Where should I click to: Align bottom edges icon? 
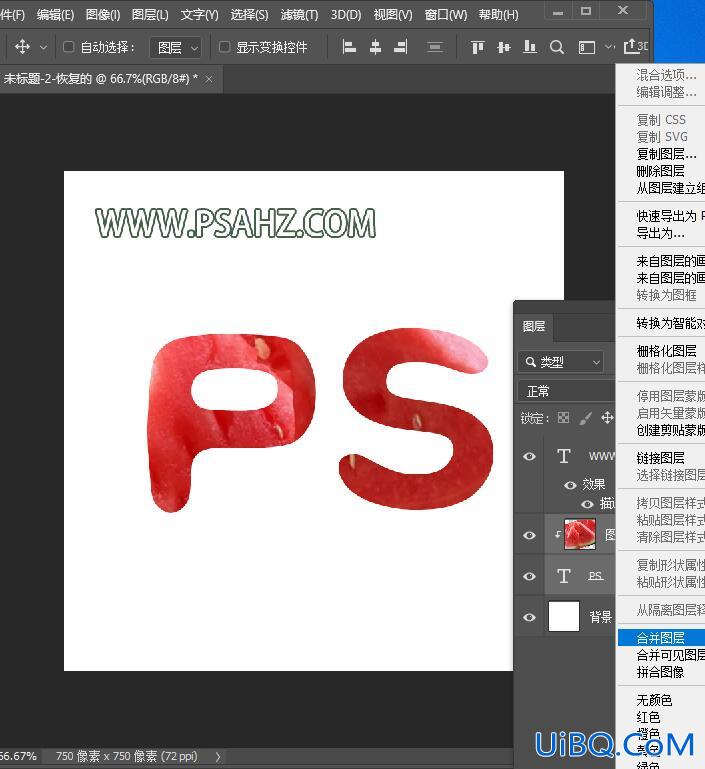[x=529, y=47]
